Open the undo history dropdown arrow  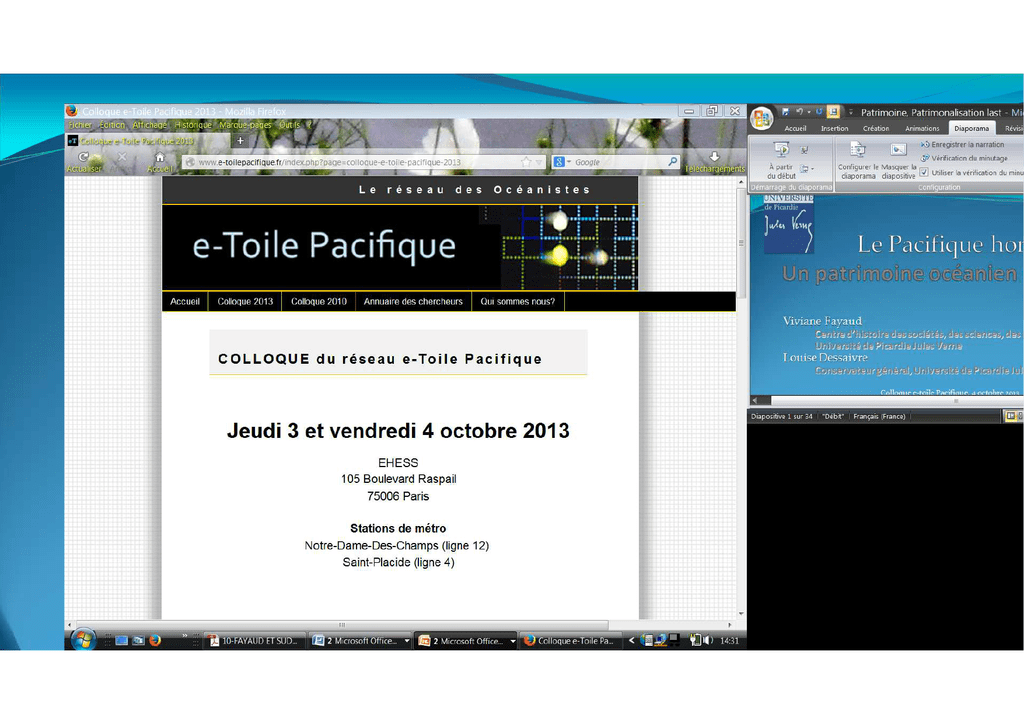coord(808,112)
